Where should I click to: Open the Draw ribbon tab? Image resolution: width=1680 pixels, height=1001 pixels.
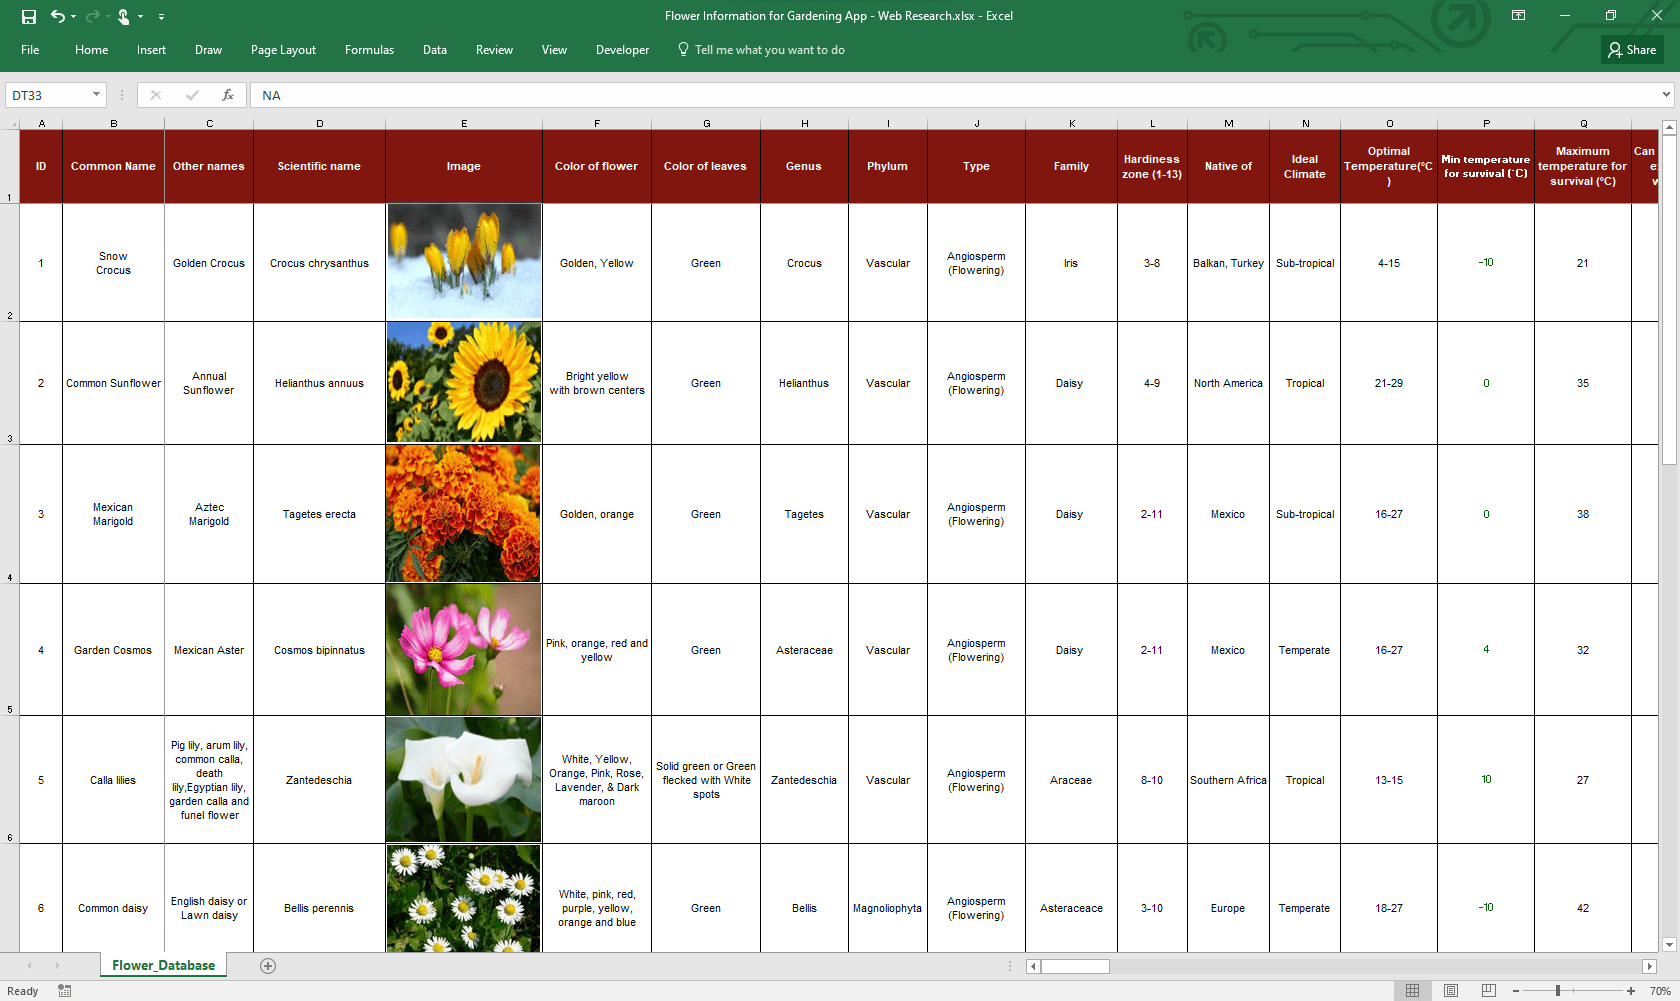point(208,50)
